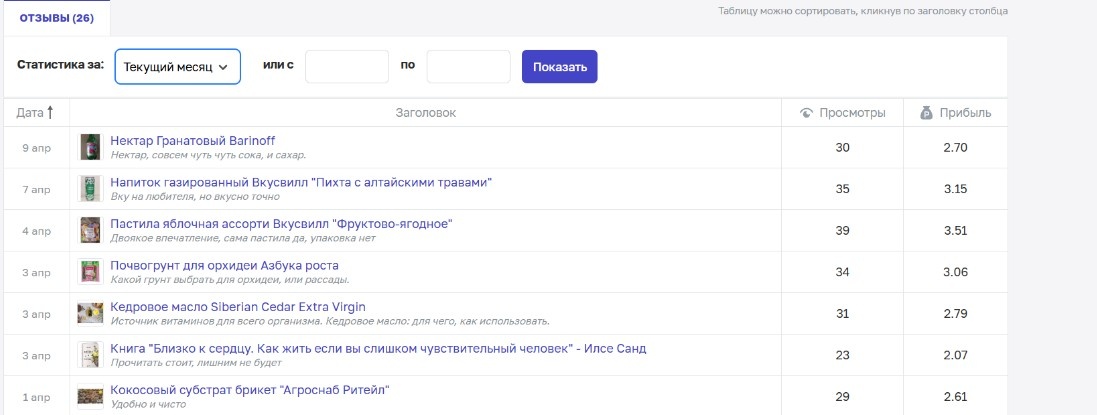Click views value 23 in Книга row
1097x415 pixels.
pos(842,355)
